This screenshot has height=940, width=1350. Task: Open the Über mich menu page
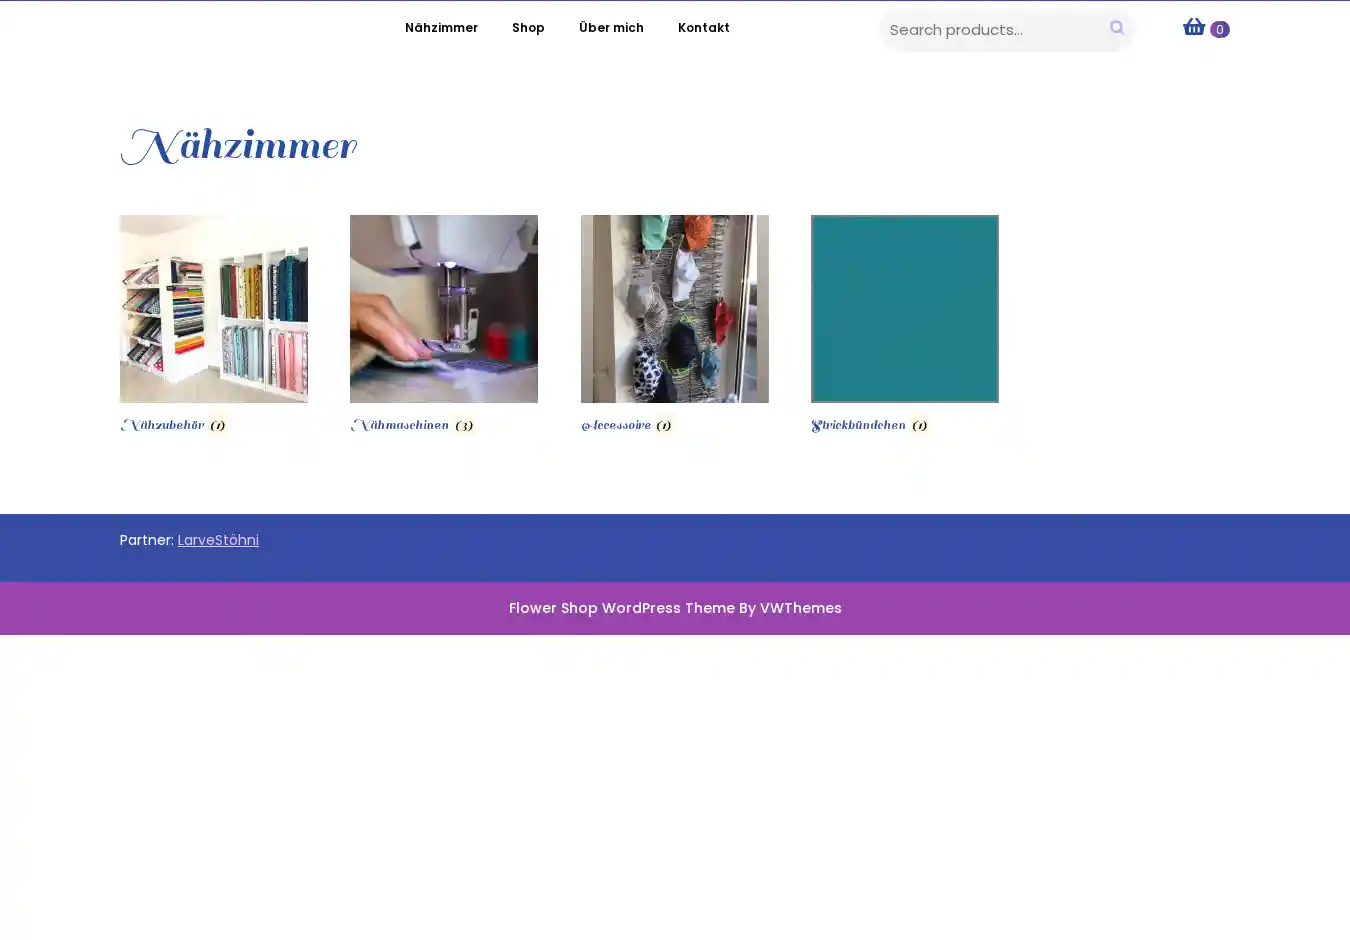[611, 28]
